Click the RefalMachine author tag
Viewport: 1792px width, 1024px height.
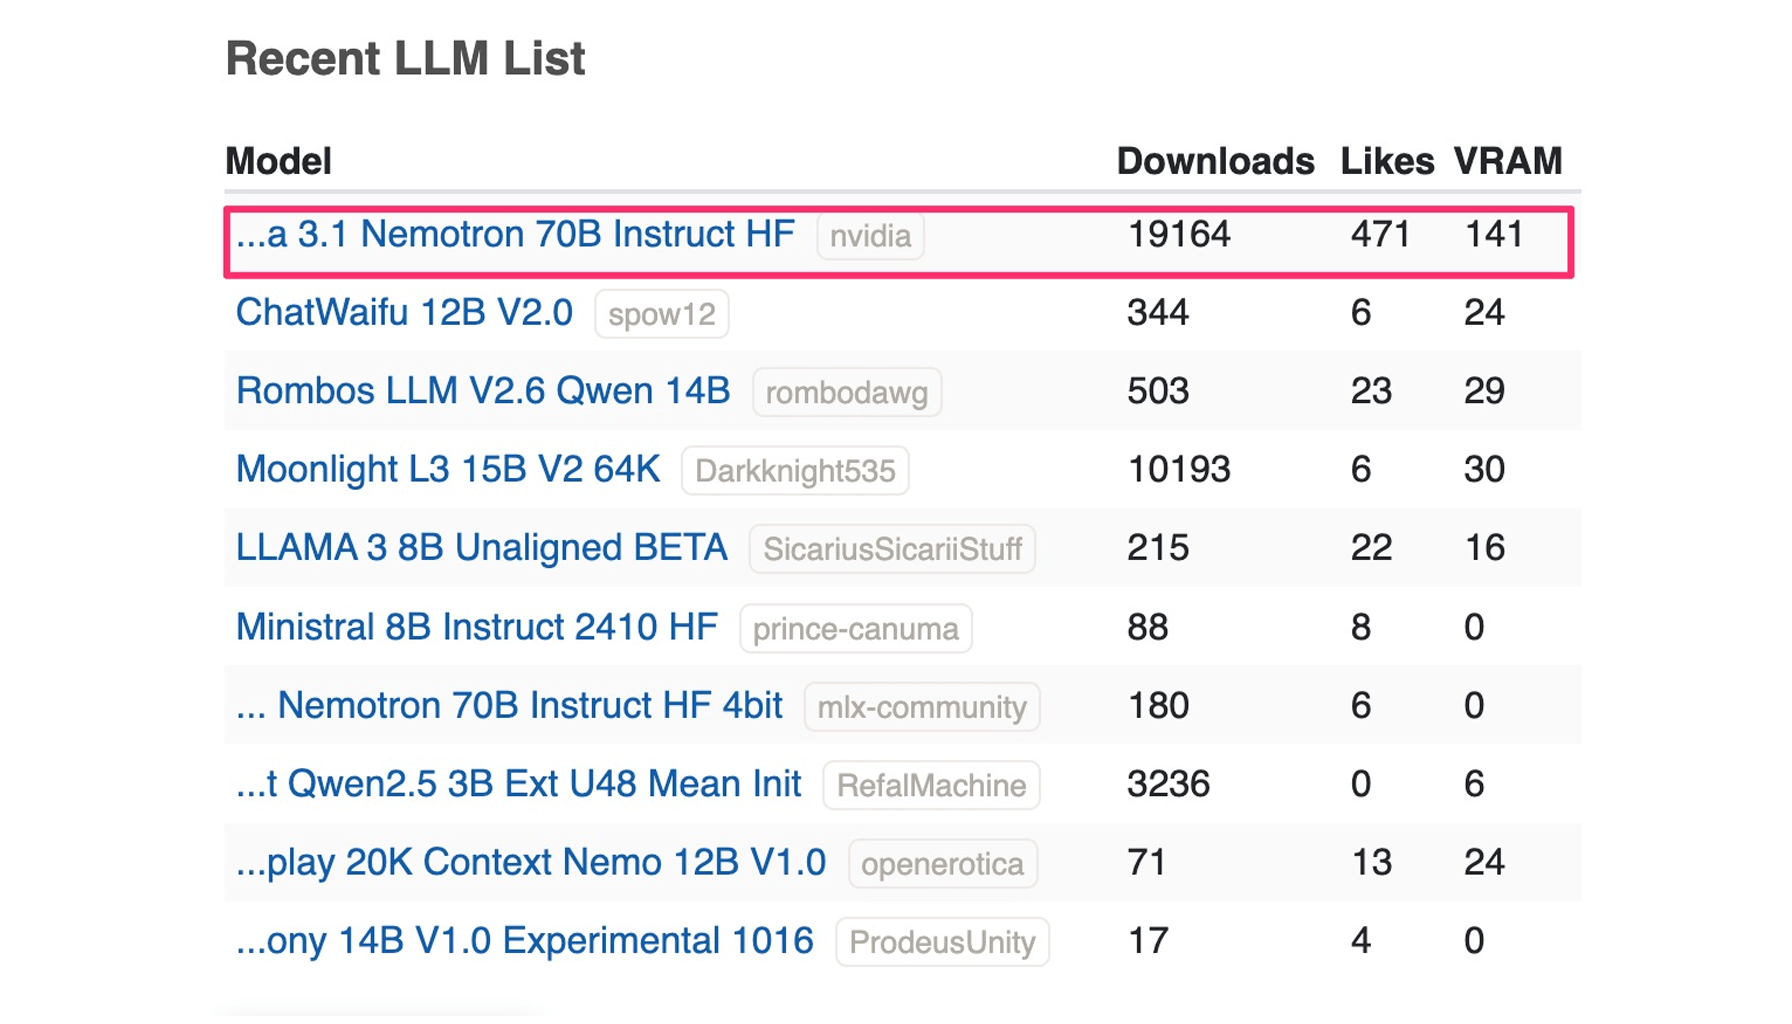click(931, 785)
